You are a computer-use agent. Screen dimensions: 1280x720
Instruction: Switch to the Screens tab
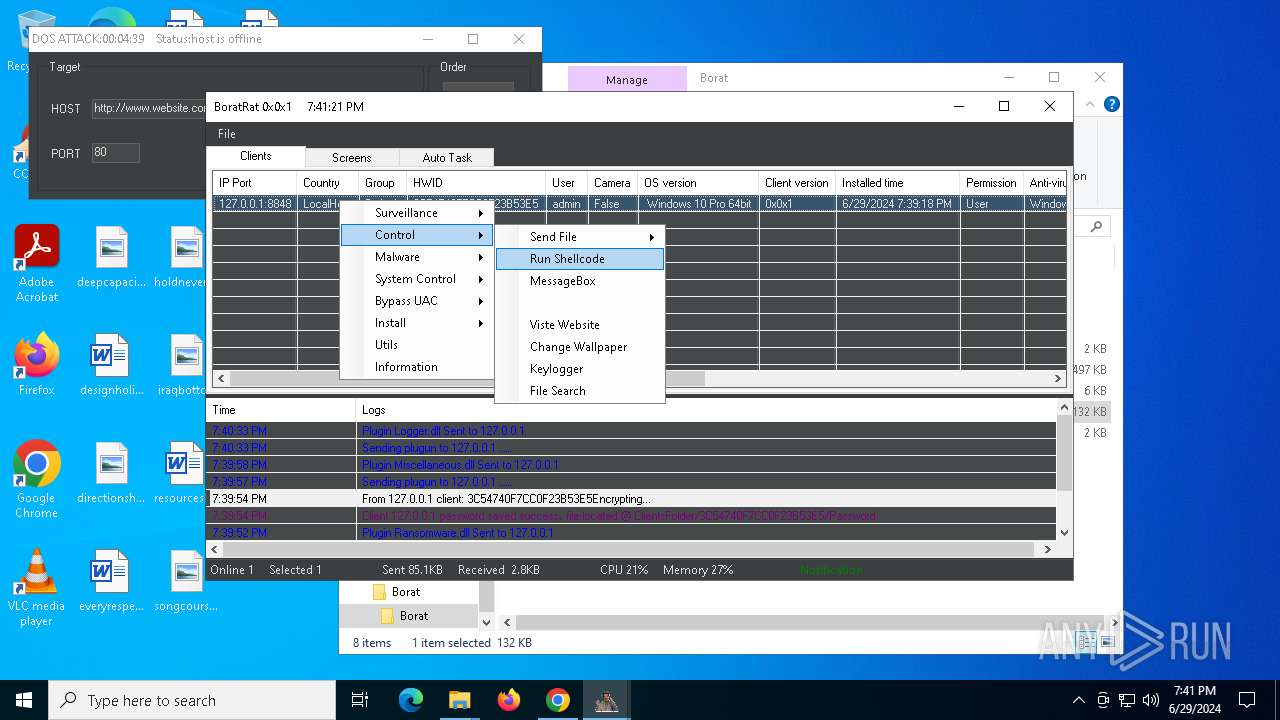click(x=351, y=158)
